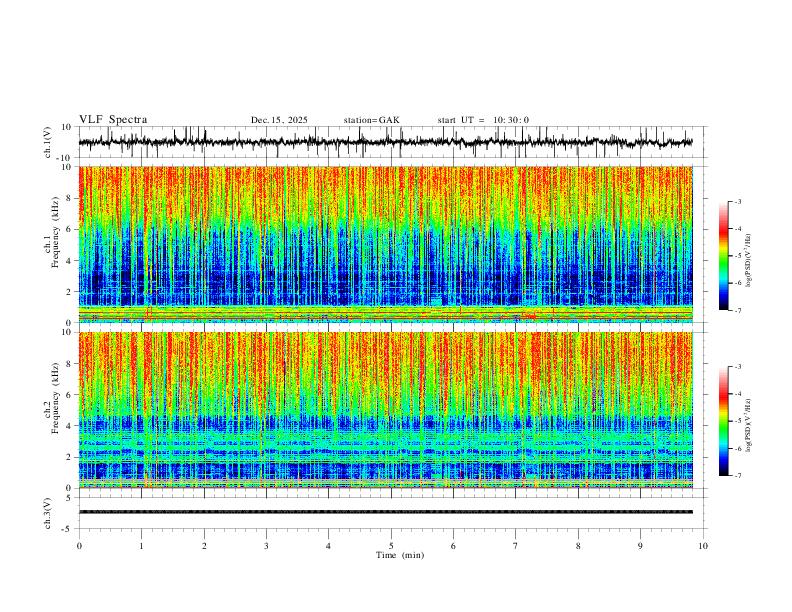The width and height of the screenshot is (792, 612).
Task: Select the date text "Dec. 15, 2025"
Action: pyautogui.click(x=279, y=120)
